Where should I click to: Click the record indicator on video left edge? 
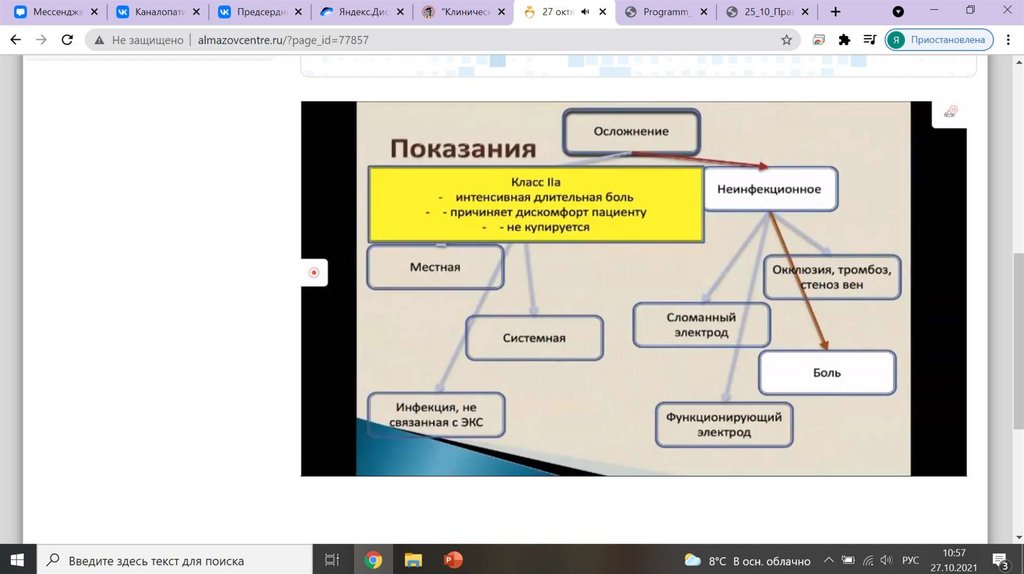coord(314,272)
